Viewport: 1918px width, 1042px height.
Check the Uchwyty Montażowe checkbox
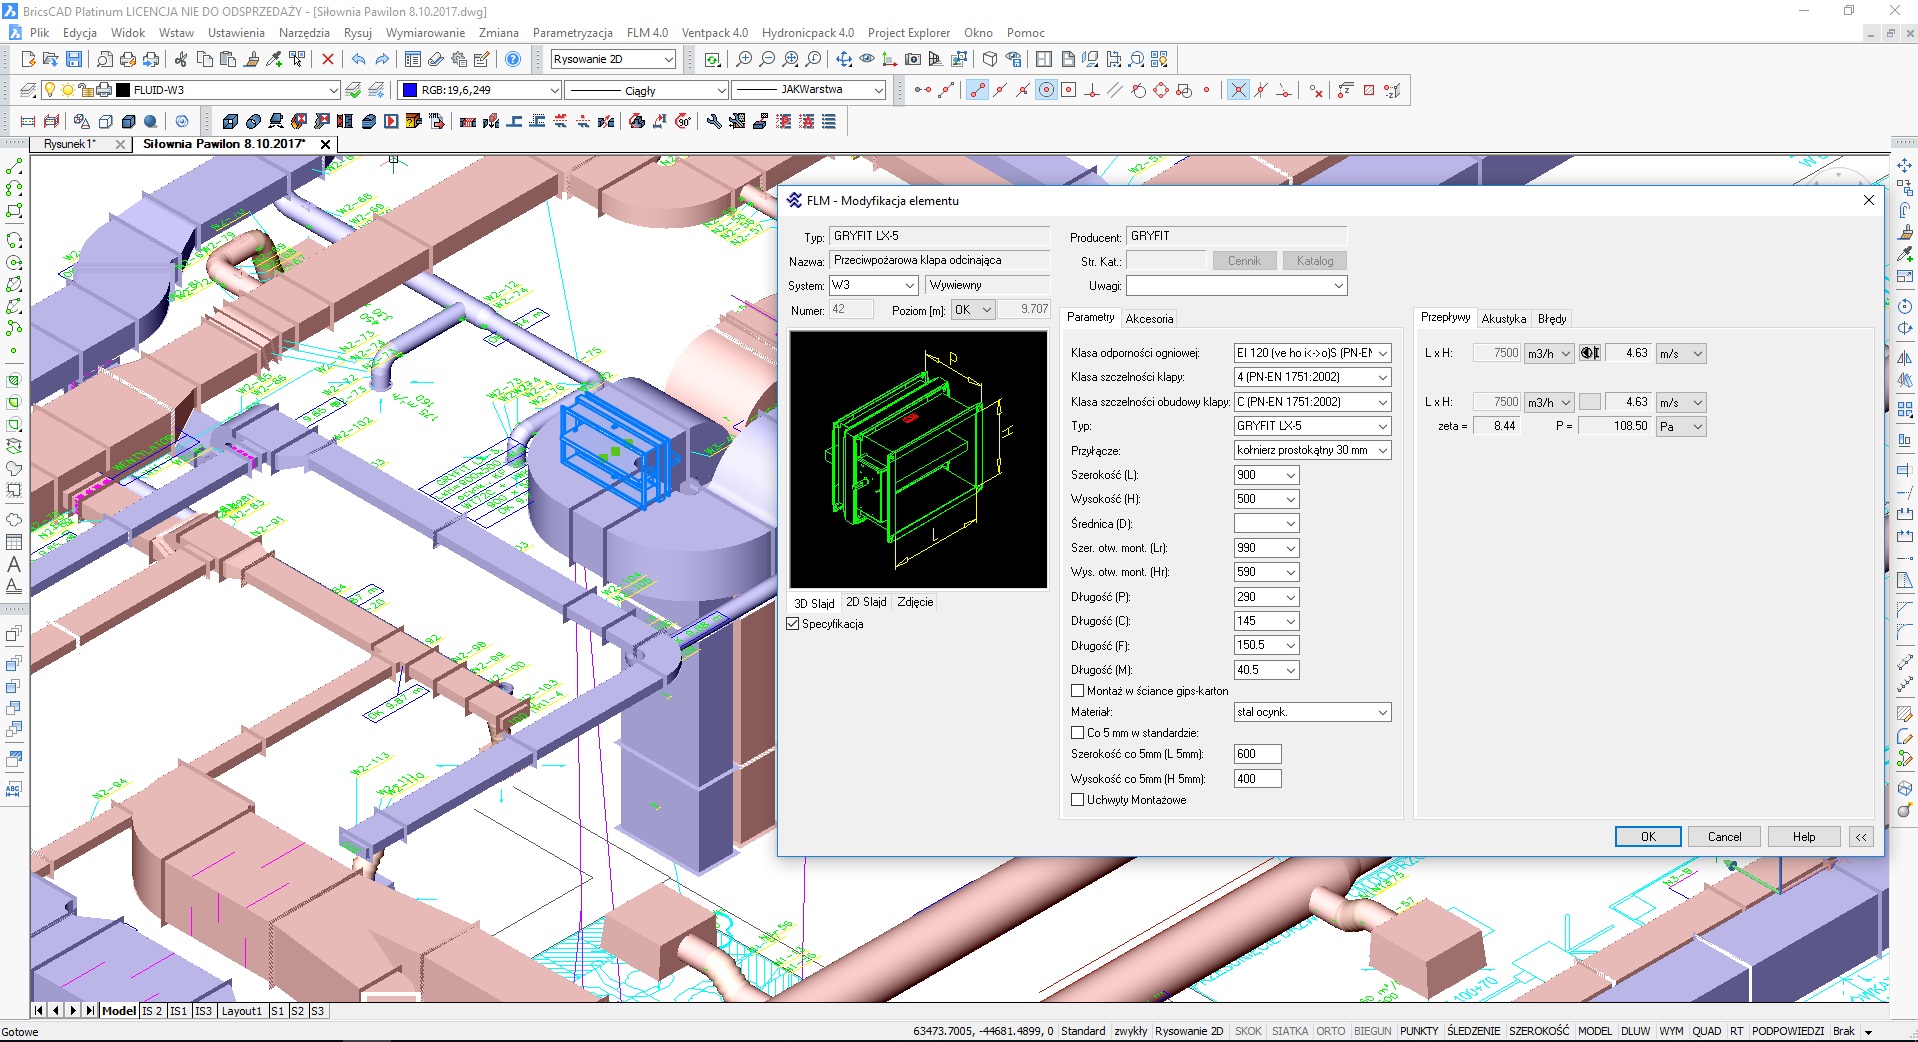tap(1078, 800)
